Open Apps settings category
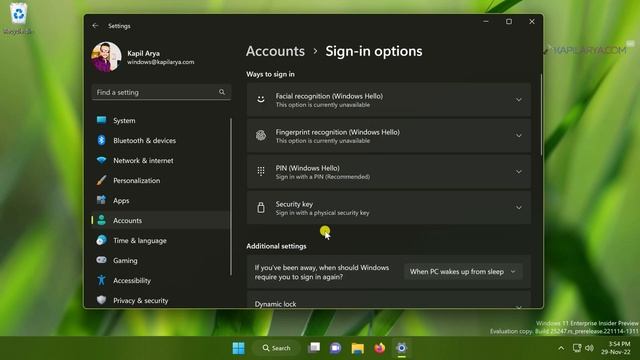The width and height of the screenshot is (640, 360). click(x=160, y=200)
